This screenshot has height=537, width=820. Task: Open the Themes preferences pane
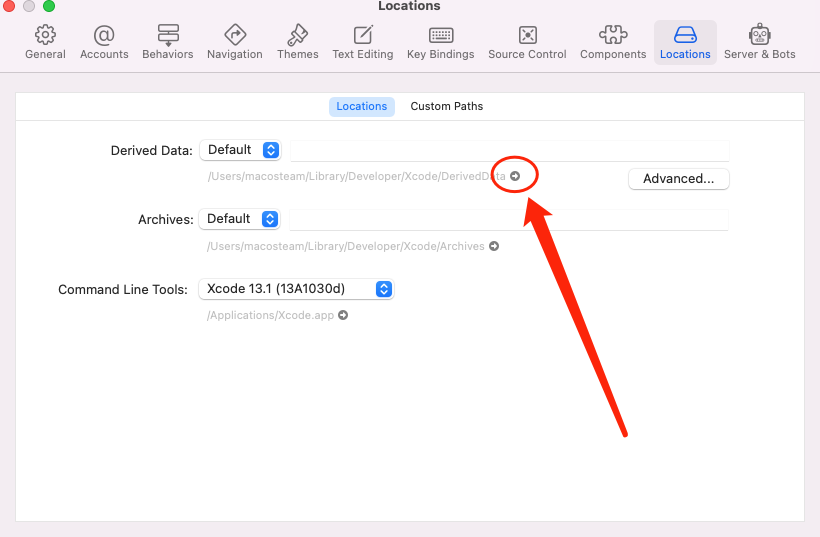298,42
